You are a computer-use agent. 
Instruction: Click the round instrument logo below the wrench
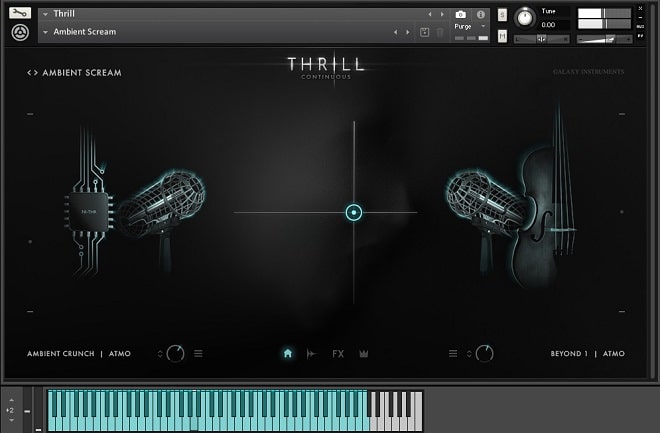click(x=20, y=32)
